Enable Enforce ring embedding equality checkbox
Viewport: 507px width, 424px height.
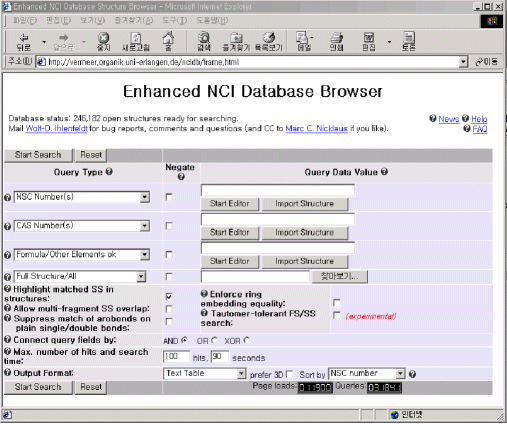(337, 303)
